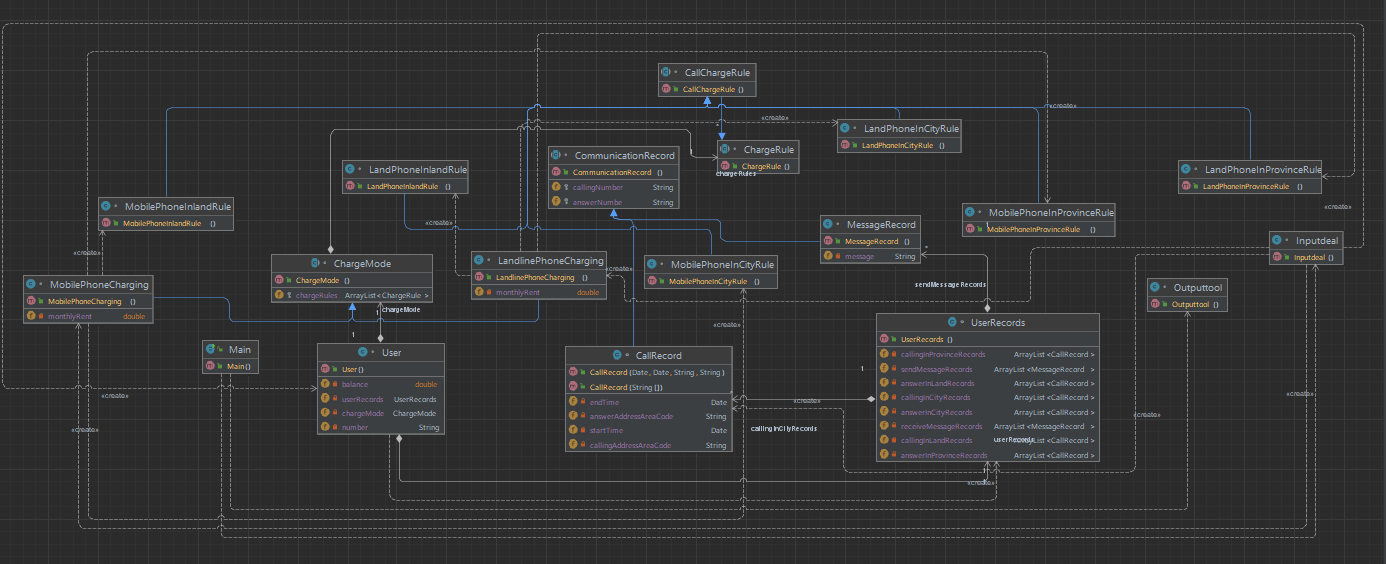Select the answerInProvinceRecords field in UserRecords
Viewport: 1386px width, 564px height.
point(987,455)
